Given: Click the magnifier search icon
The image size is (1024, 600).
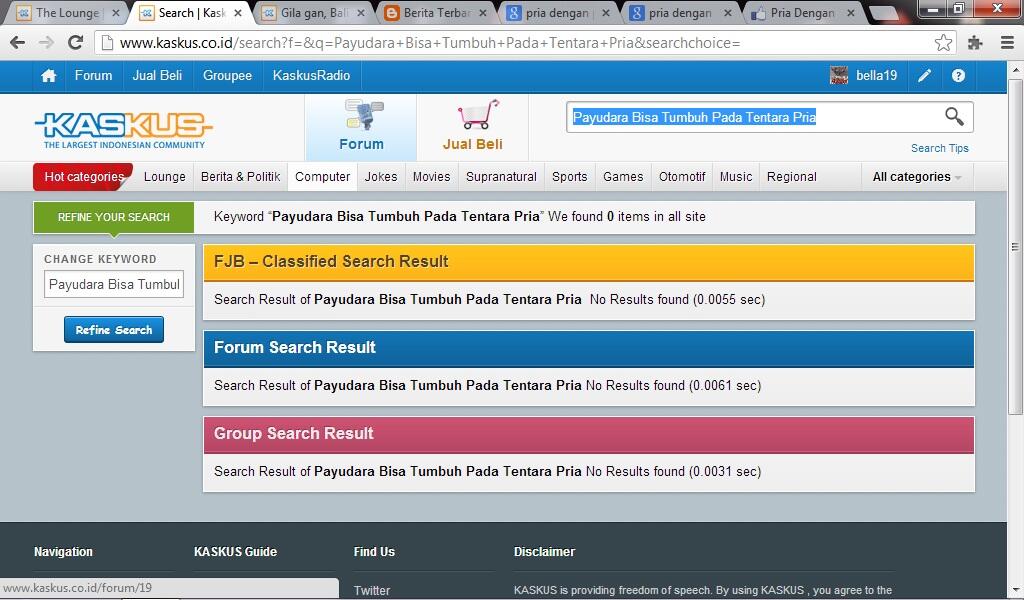Looking at the screenshot, I should tap(954, 117).
